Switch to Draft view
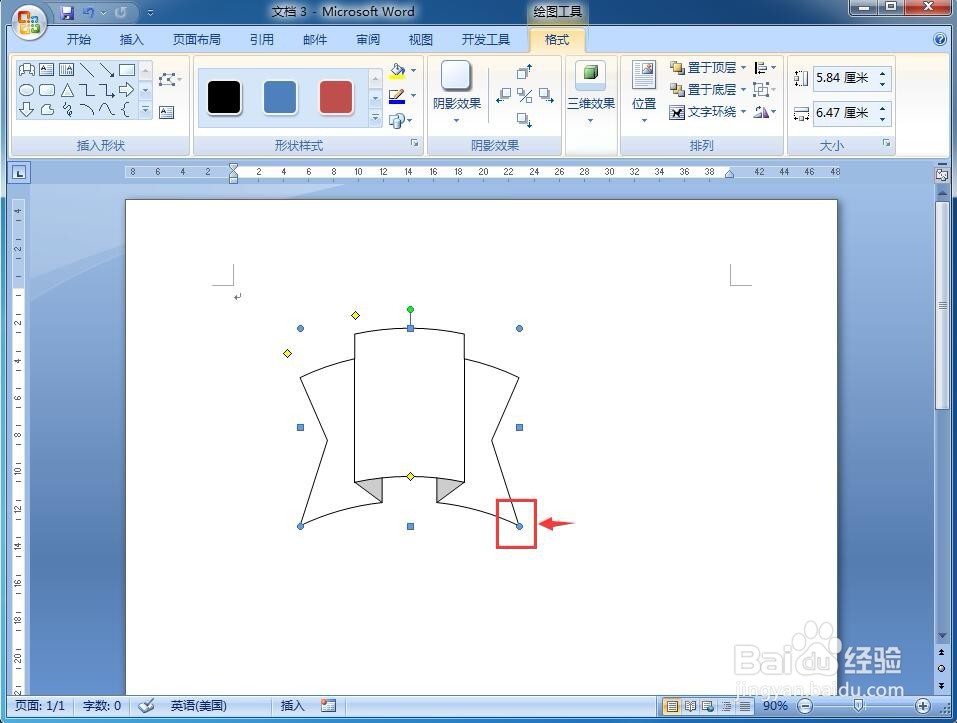 point(745,707)
